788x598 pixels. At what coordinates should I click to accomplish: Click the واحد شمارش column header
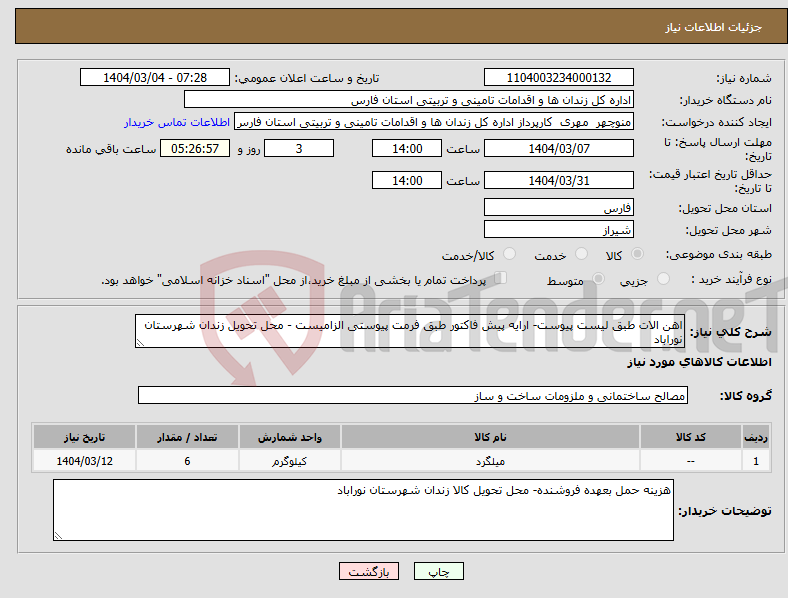(x=290, y=437)
